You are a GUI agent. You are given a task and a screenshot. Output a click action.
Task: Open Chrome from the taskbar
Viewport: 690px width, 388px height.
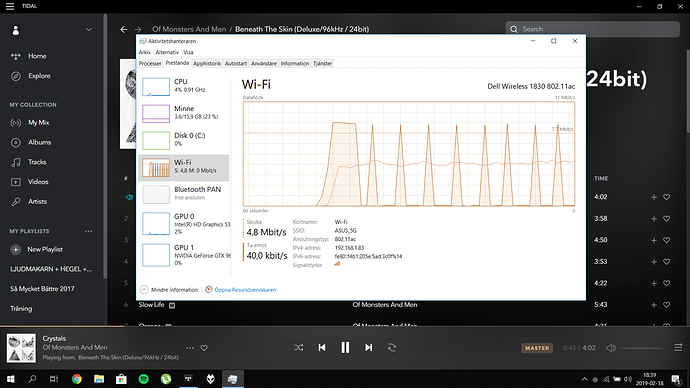point(77,379)
